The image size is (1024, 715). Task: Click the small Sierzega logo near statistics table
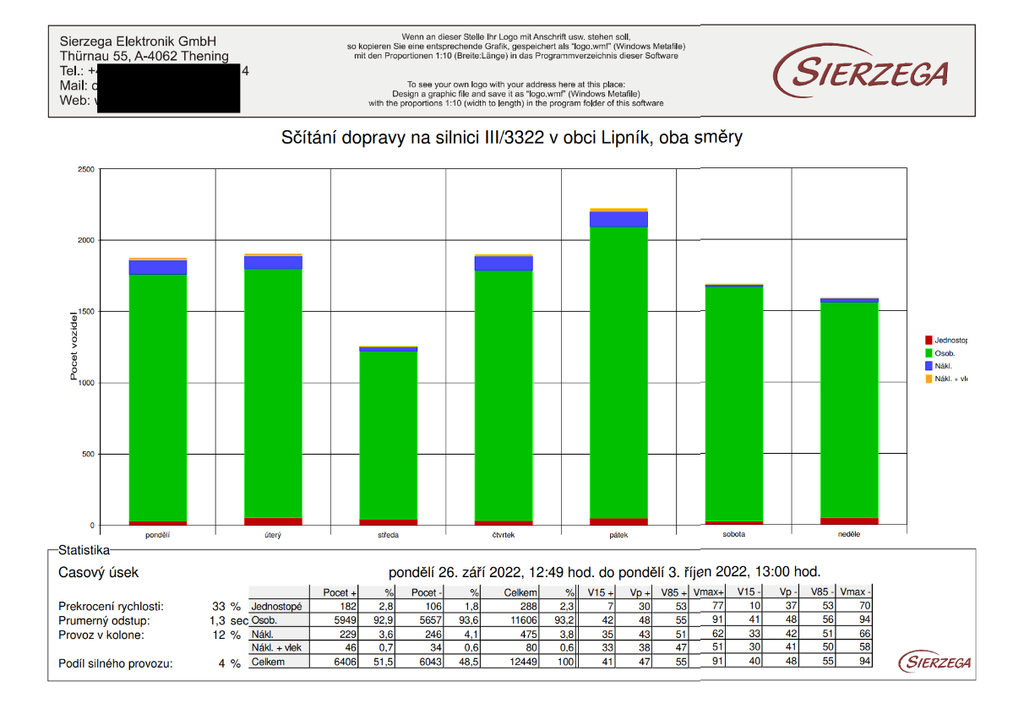(x=934, y=661)
